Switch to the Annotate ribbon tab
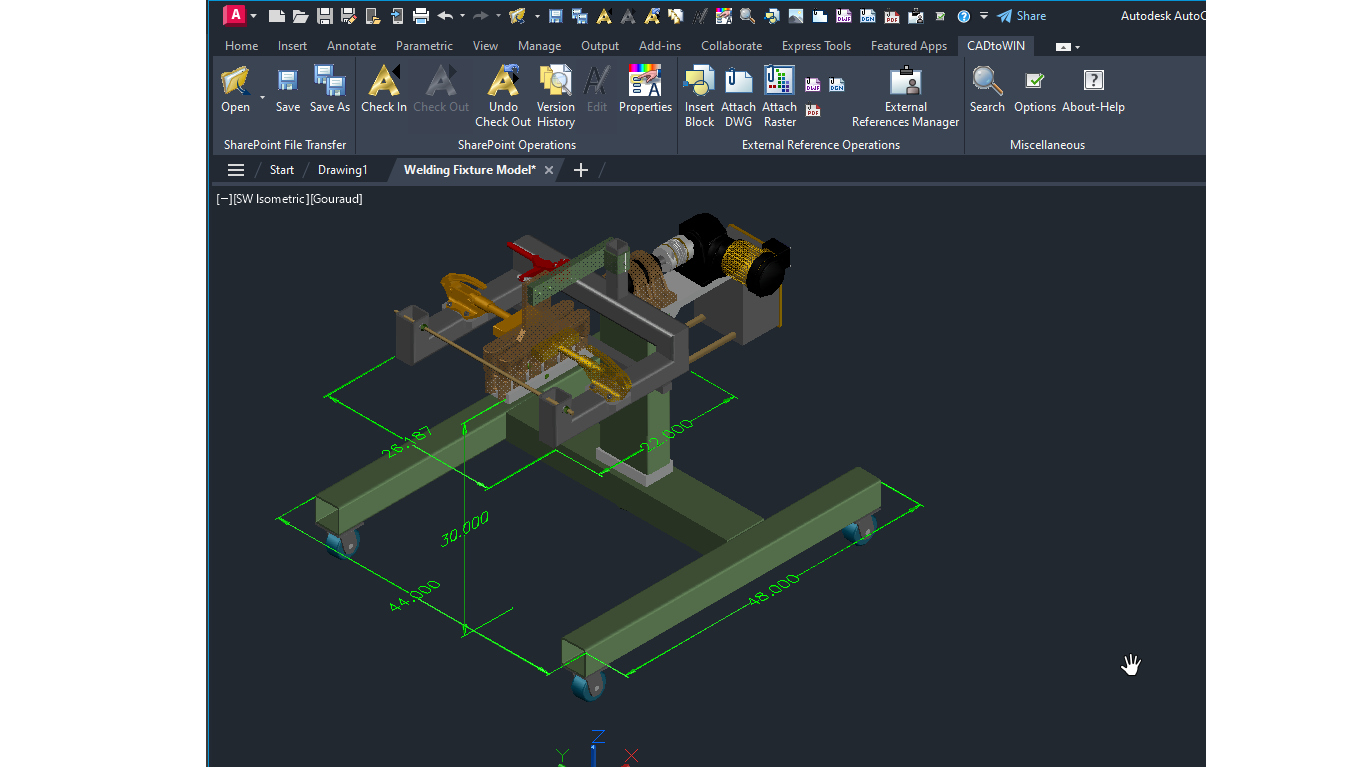Screen dimensions: 1366x768 (x=351, y=46)
